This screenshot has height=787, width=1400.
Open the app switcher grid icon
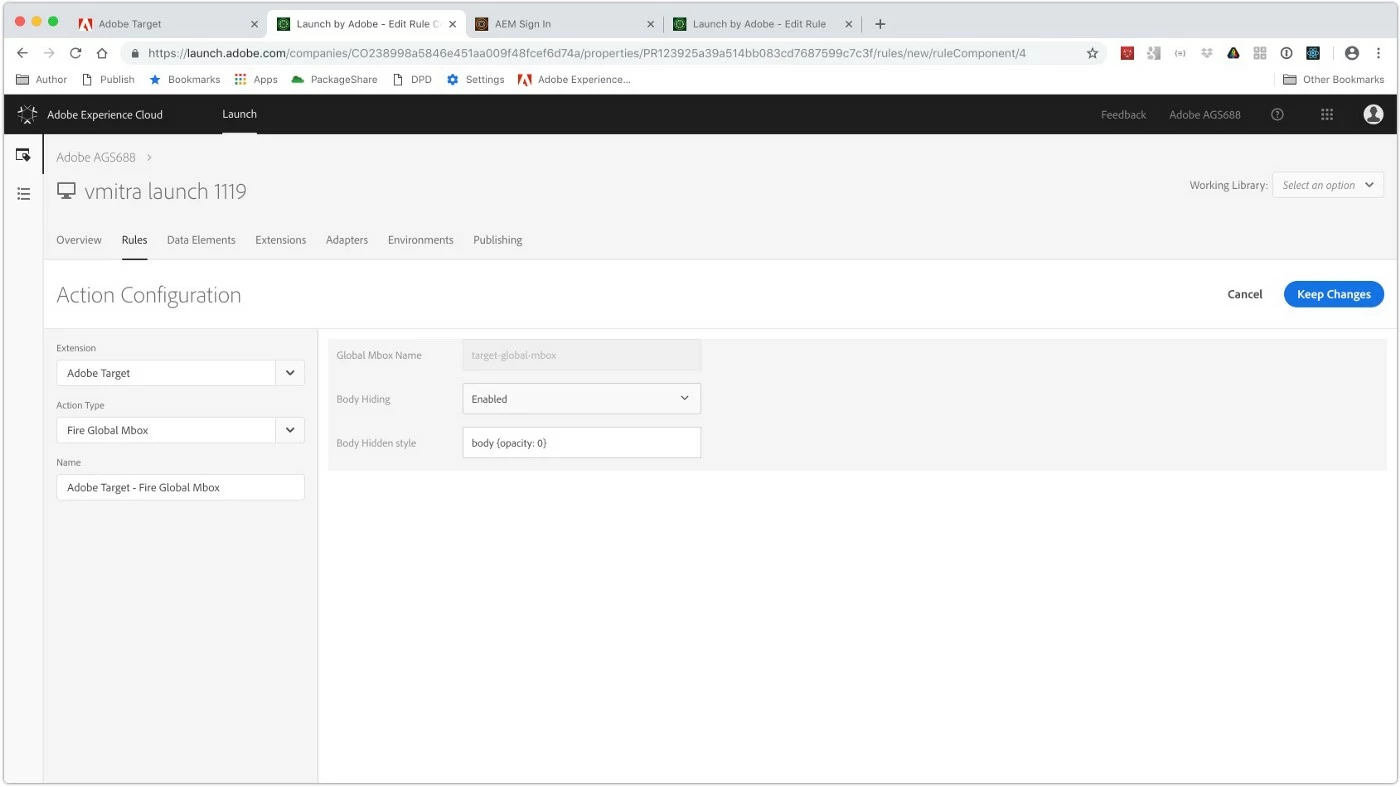pos(1327,115)
